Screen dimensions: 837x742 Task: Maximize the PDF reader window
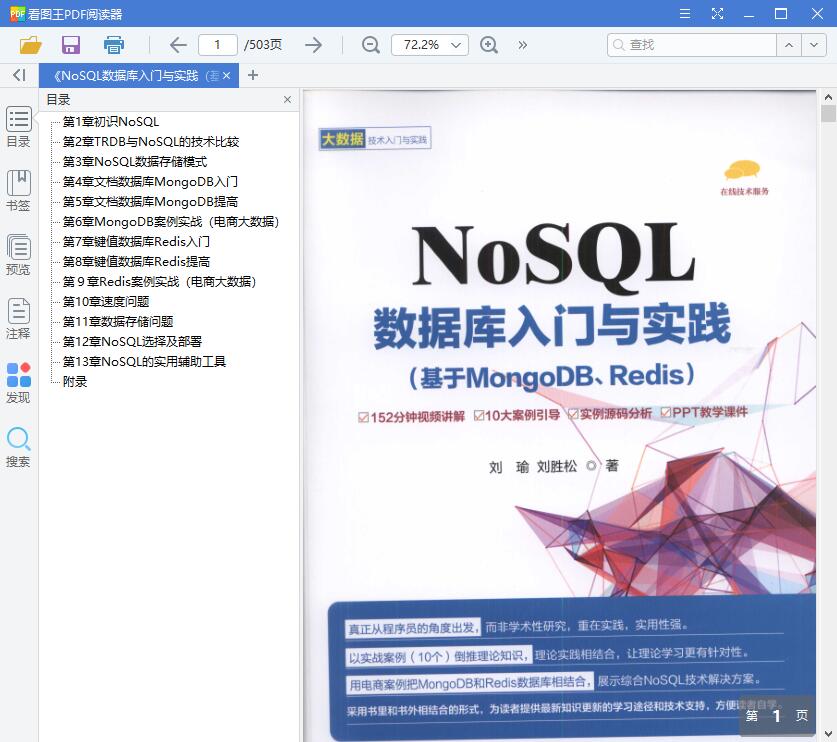click(x=781, y=14)
